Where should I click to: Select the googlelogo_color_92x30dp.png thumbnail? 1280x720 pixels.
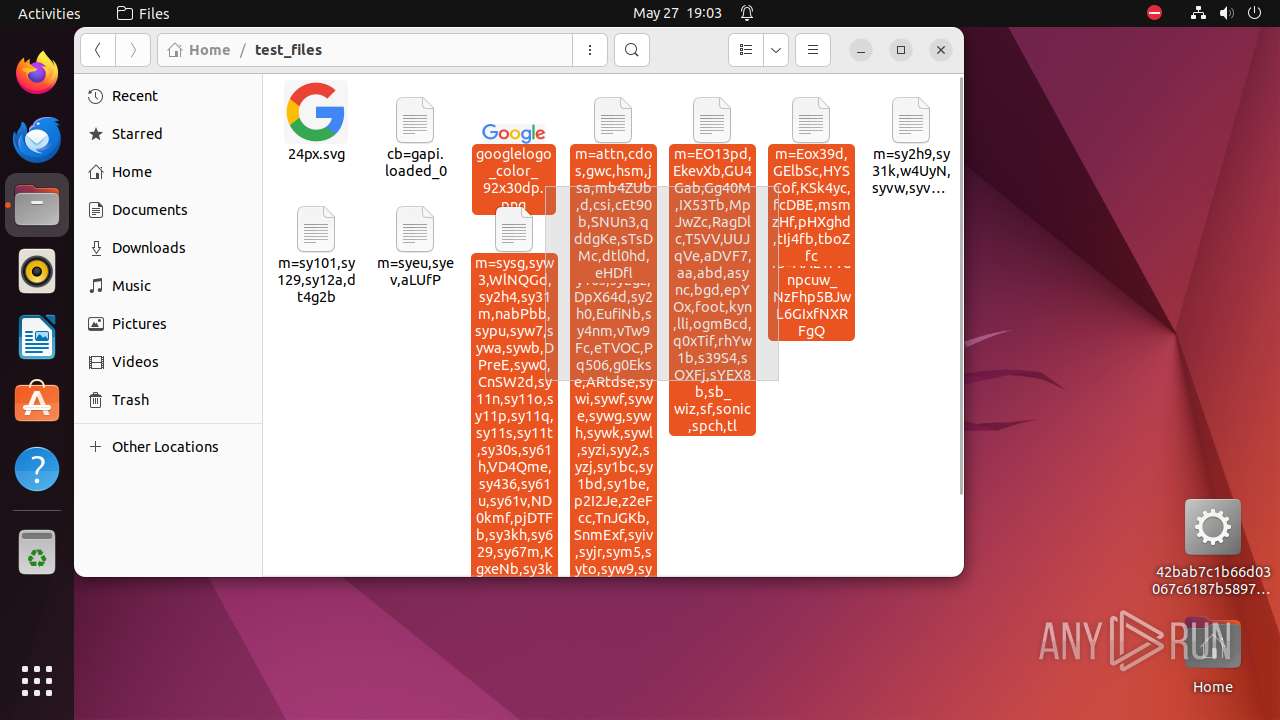click(514, 133)
